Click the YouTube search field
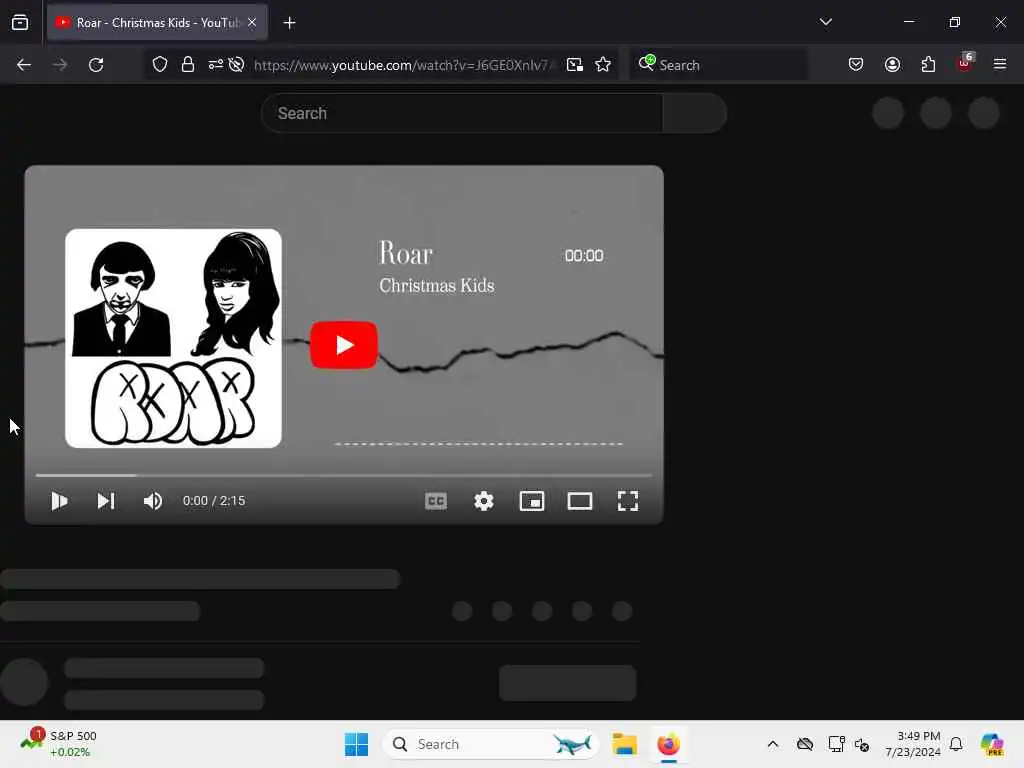 tap(462, 113)
